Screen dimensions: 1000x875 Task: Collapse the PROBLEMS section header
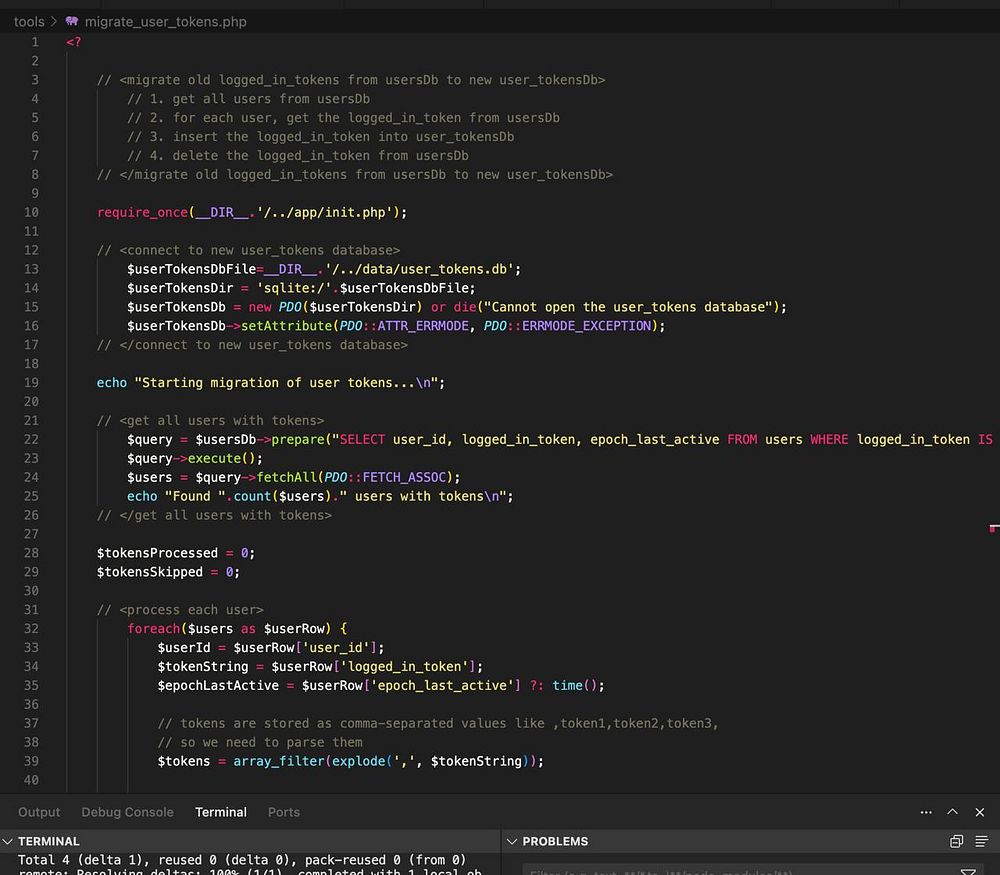(x=555, y=841)
